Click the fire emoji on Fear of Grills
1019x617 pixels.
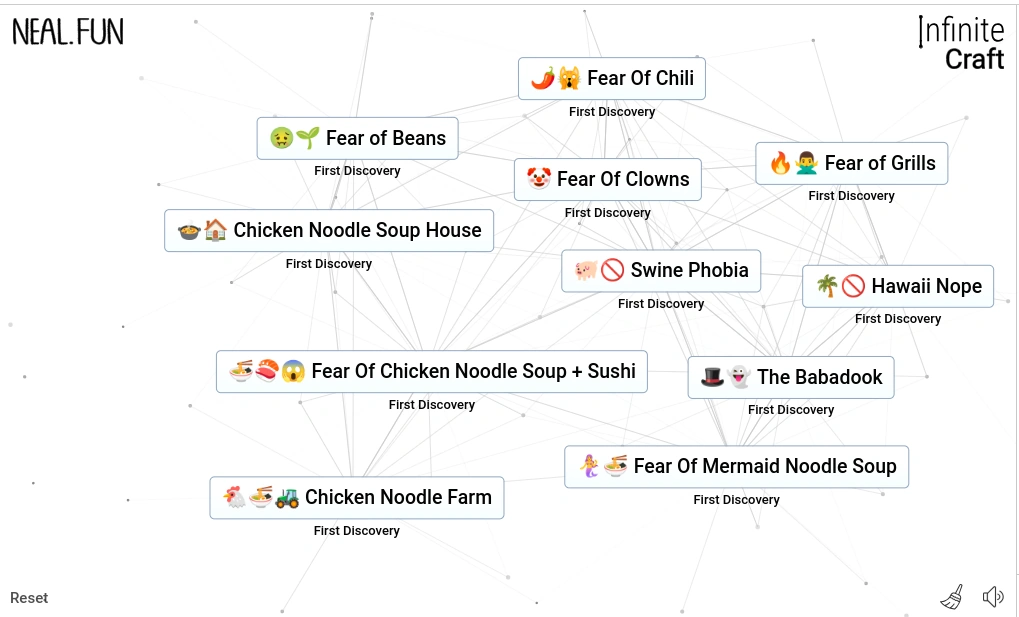[x=780, y=163]
